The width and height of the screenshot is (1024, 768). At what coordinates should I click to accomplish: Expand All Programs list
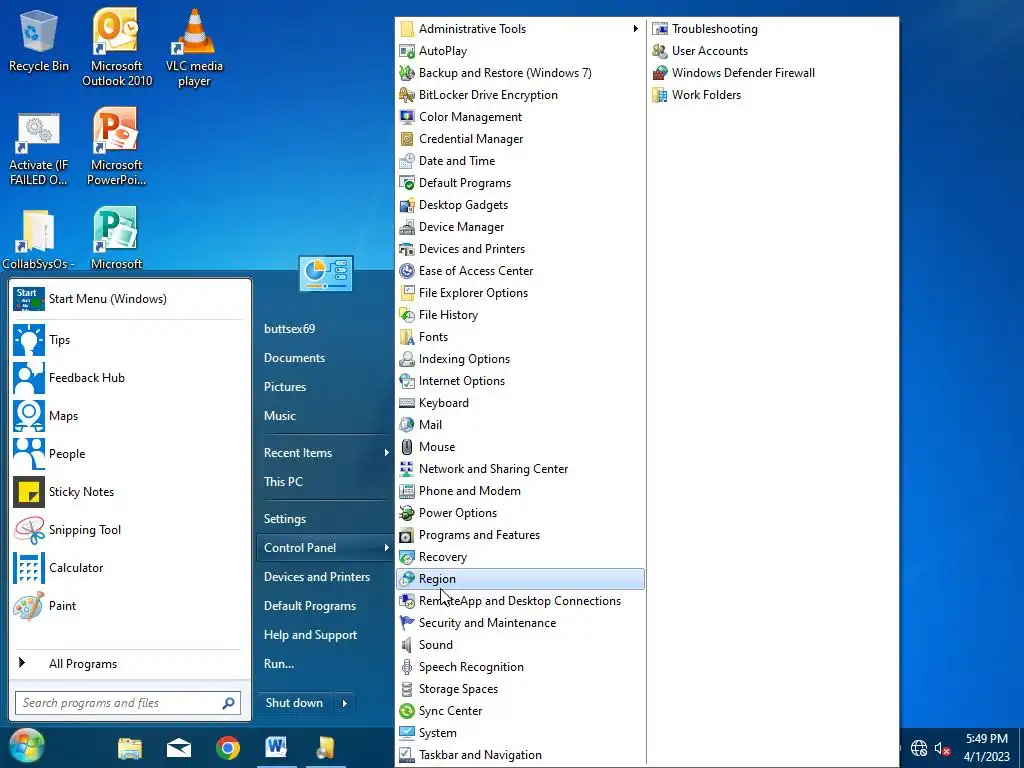click(128, 664)
